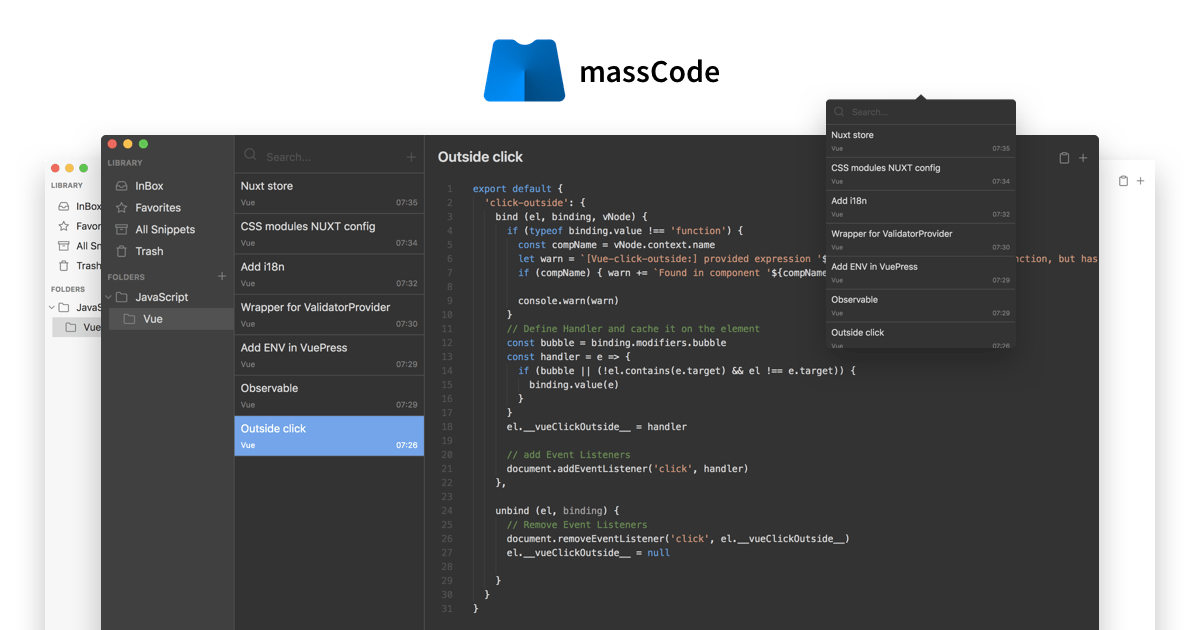This screenshot has width=1200, height=630.
Task: Open CSS modules NUXT config in the snippet list
Action: 329,234
